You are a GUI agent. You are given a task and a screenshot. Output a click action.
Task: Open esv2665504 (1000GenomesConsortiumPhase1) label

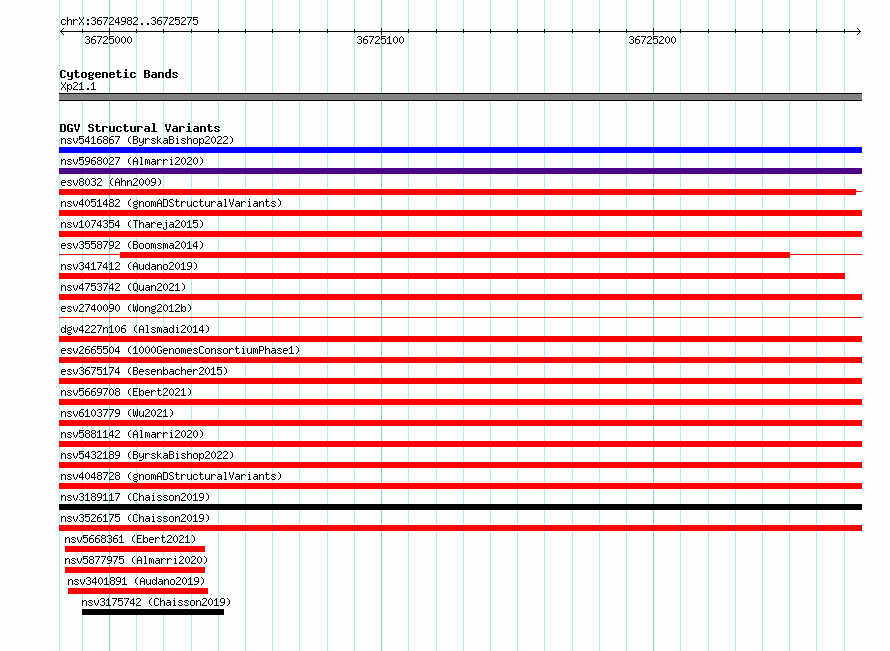[x=180, y=350]
